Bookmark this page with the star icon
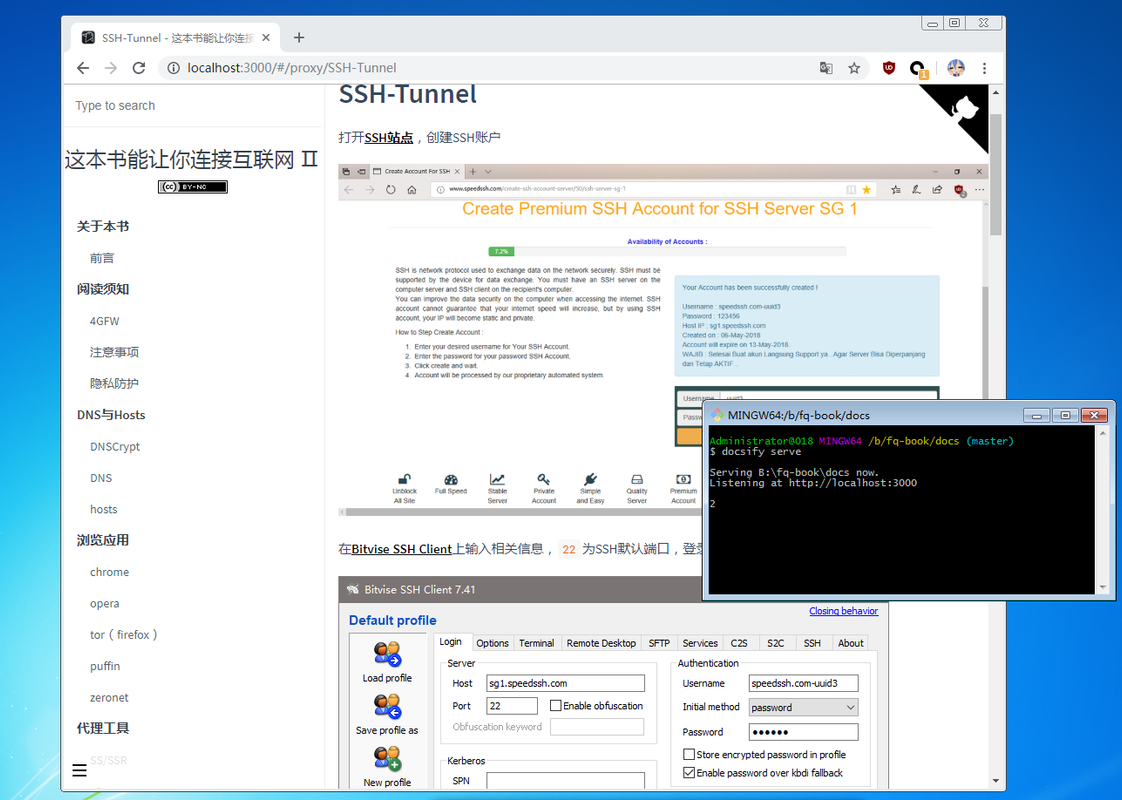This screenshot has width=1122, height=800. [x=854, y=68]
